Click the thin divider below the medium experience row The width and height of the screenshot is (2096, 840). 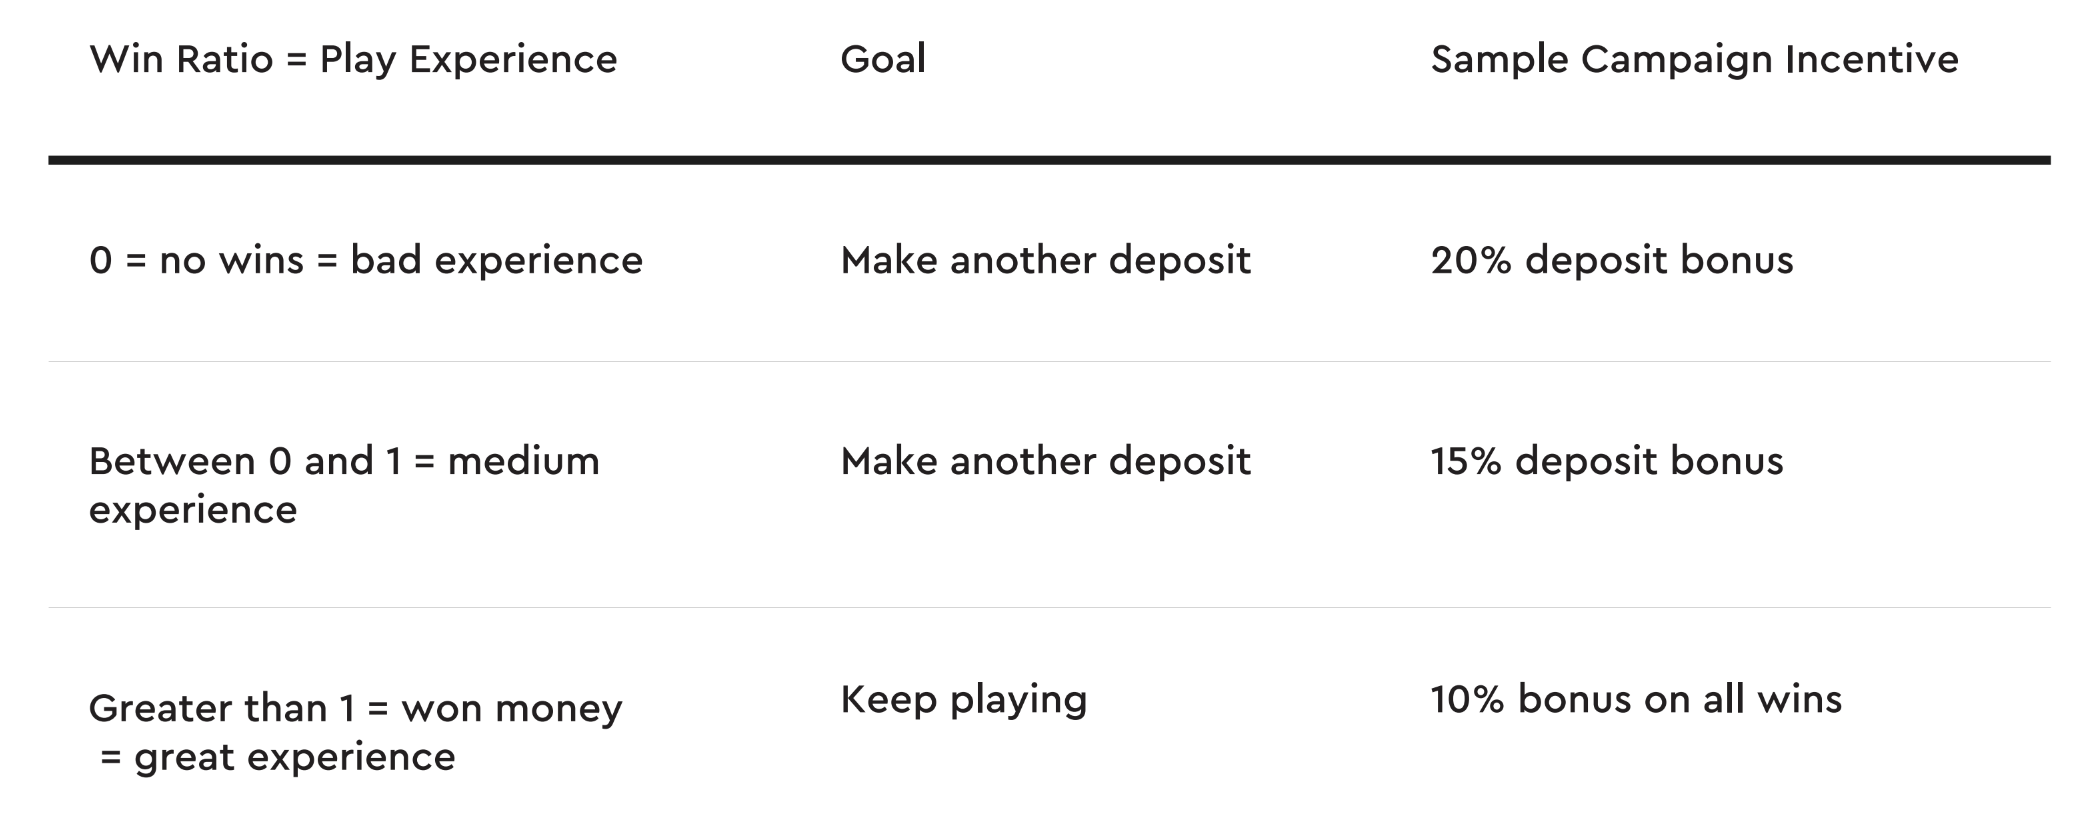click(1049, 607)
